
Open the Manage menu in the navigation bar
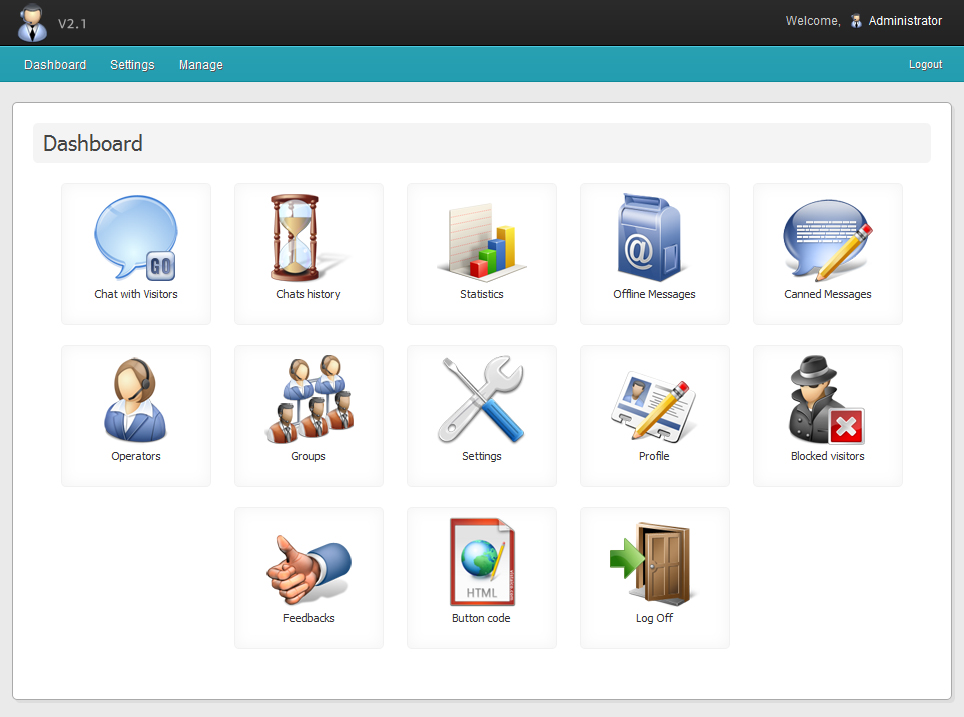[x=200, y=65]
